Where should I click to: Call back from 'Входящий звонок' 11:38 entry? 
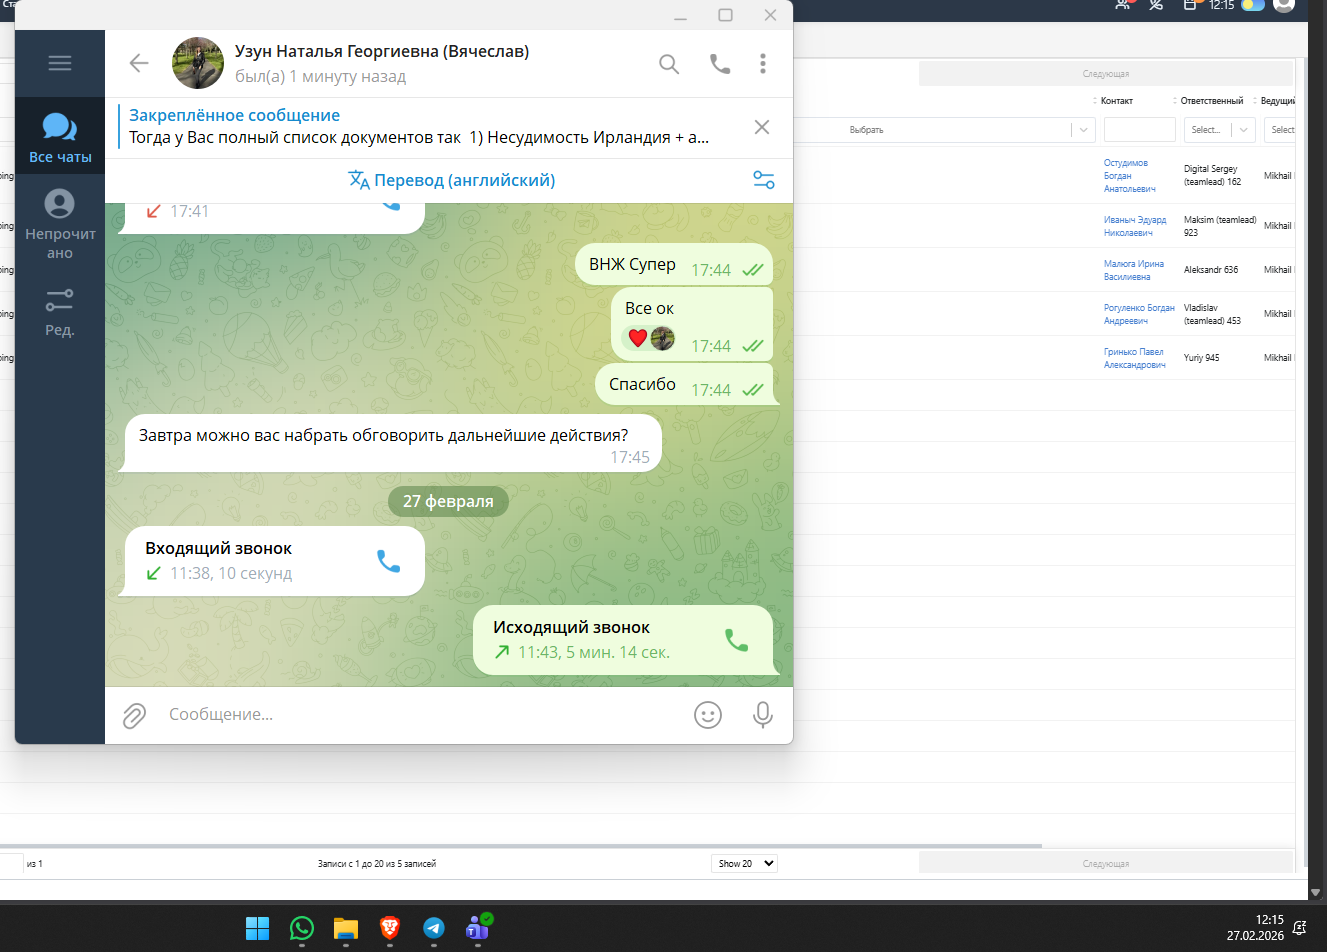(x=388, y=561)
